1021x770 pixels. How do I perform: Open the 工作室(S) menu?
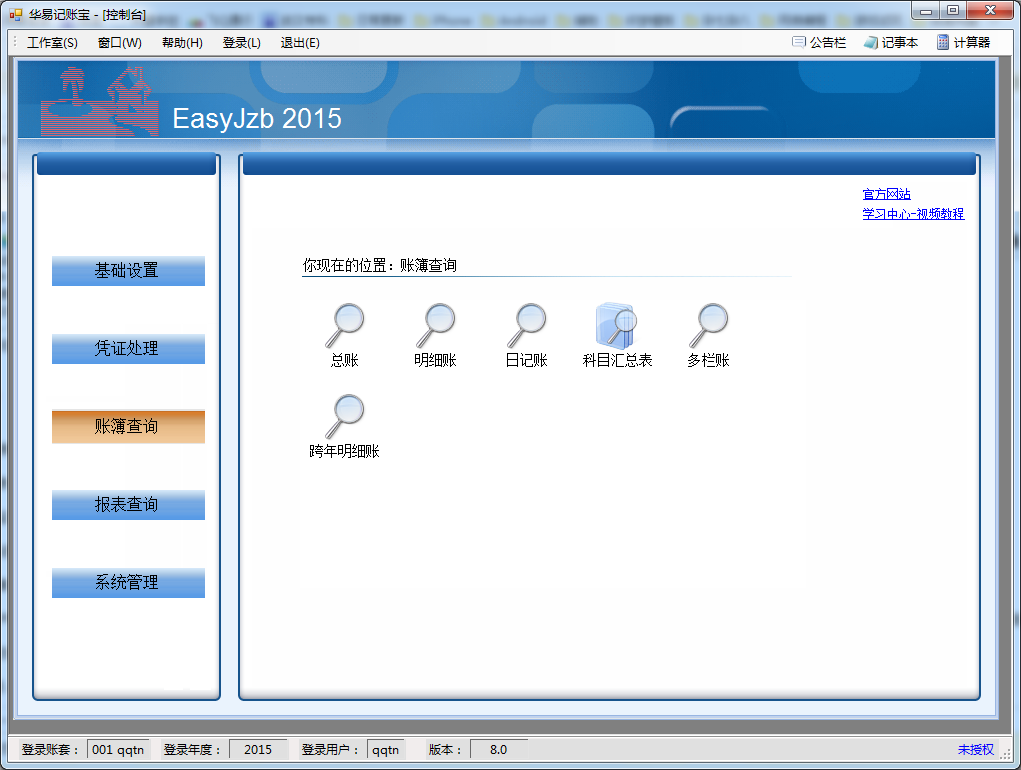52,42
